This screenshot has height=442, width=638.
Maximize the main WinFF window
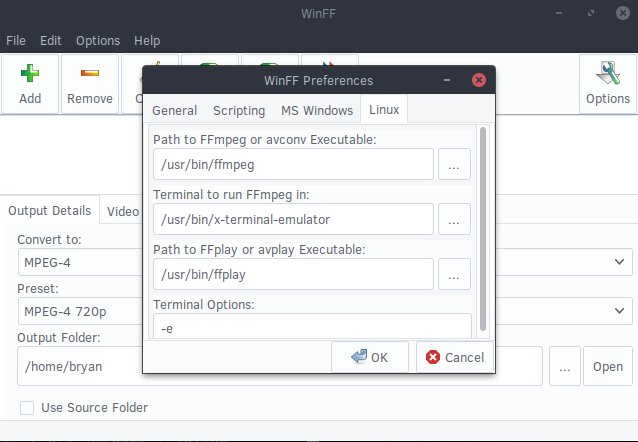click(x=591, y=13)
